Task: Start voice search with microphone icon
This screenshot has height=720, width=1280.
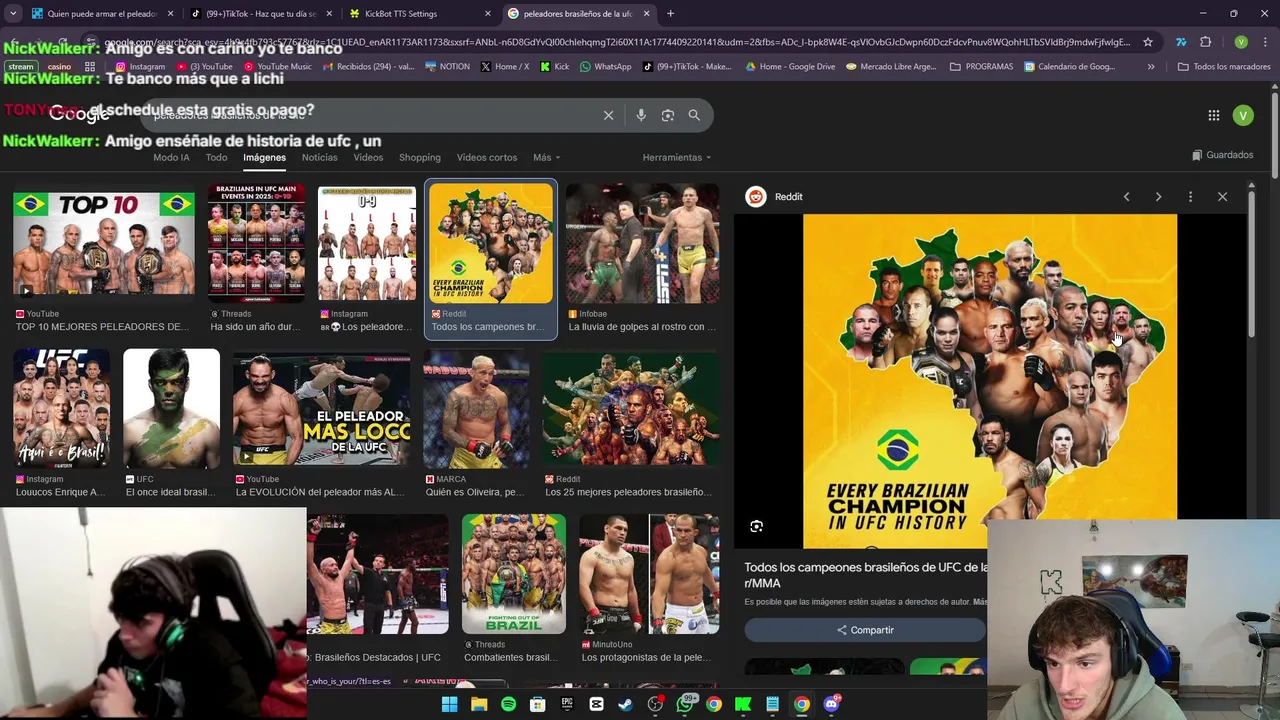Action: coord(641,115)
